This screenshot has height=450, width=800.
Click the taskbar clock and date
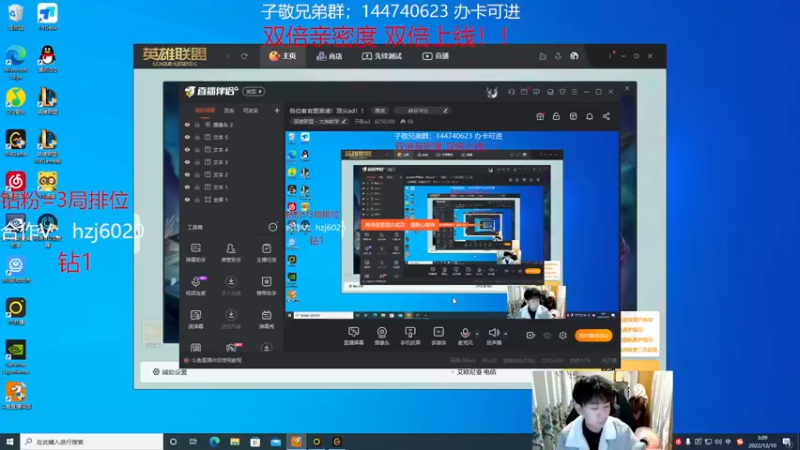(762, 442)
